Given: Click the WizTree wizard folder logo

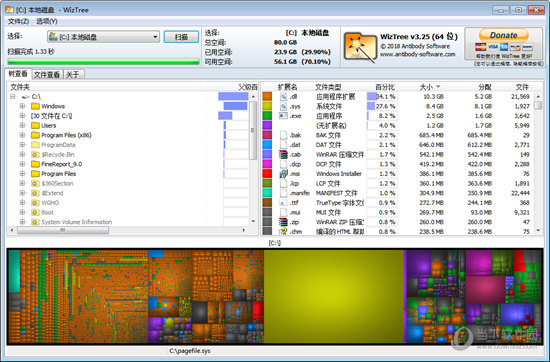Looking at the screenshot, I should (x=360, y=47).
